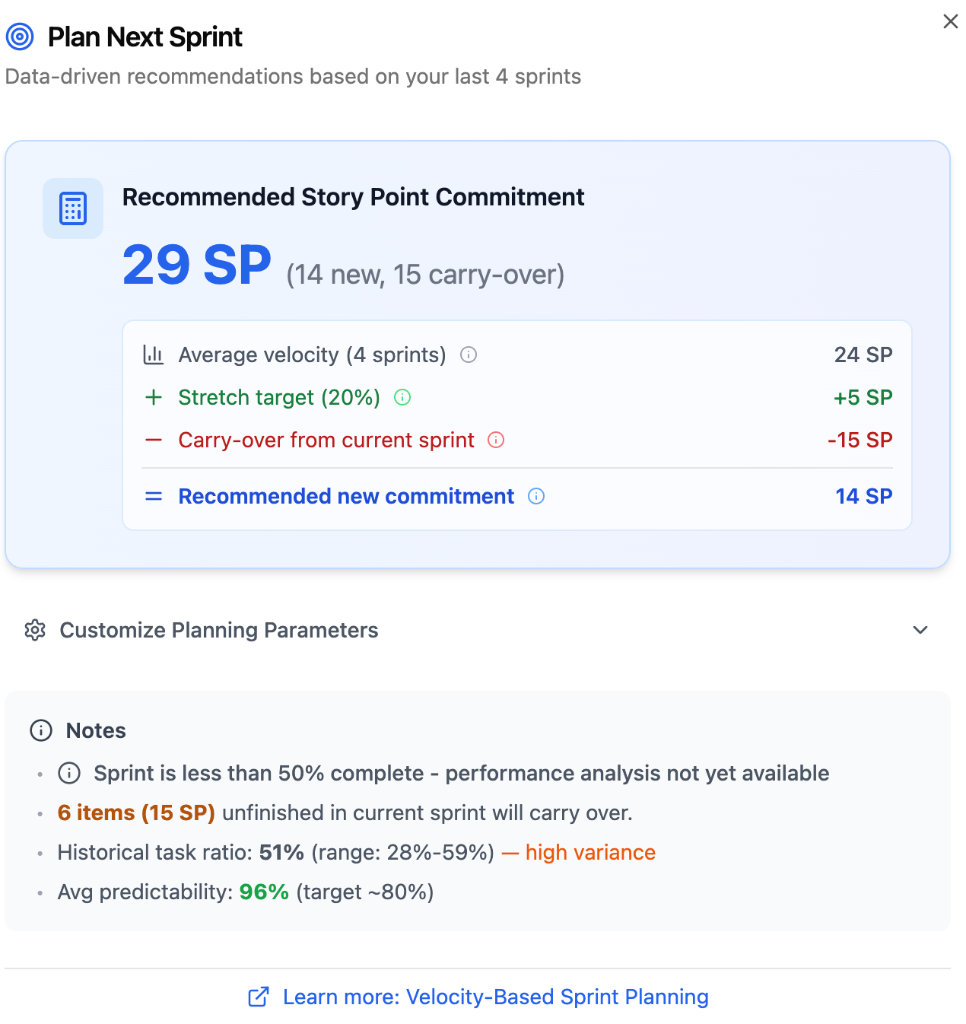
Task: Click the info icon beside Notes heading
Action: [41, 730]
